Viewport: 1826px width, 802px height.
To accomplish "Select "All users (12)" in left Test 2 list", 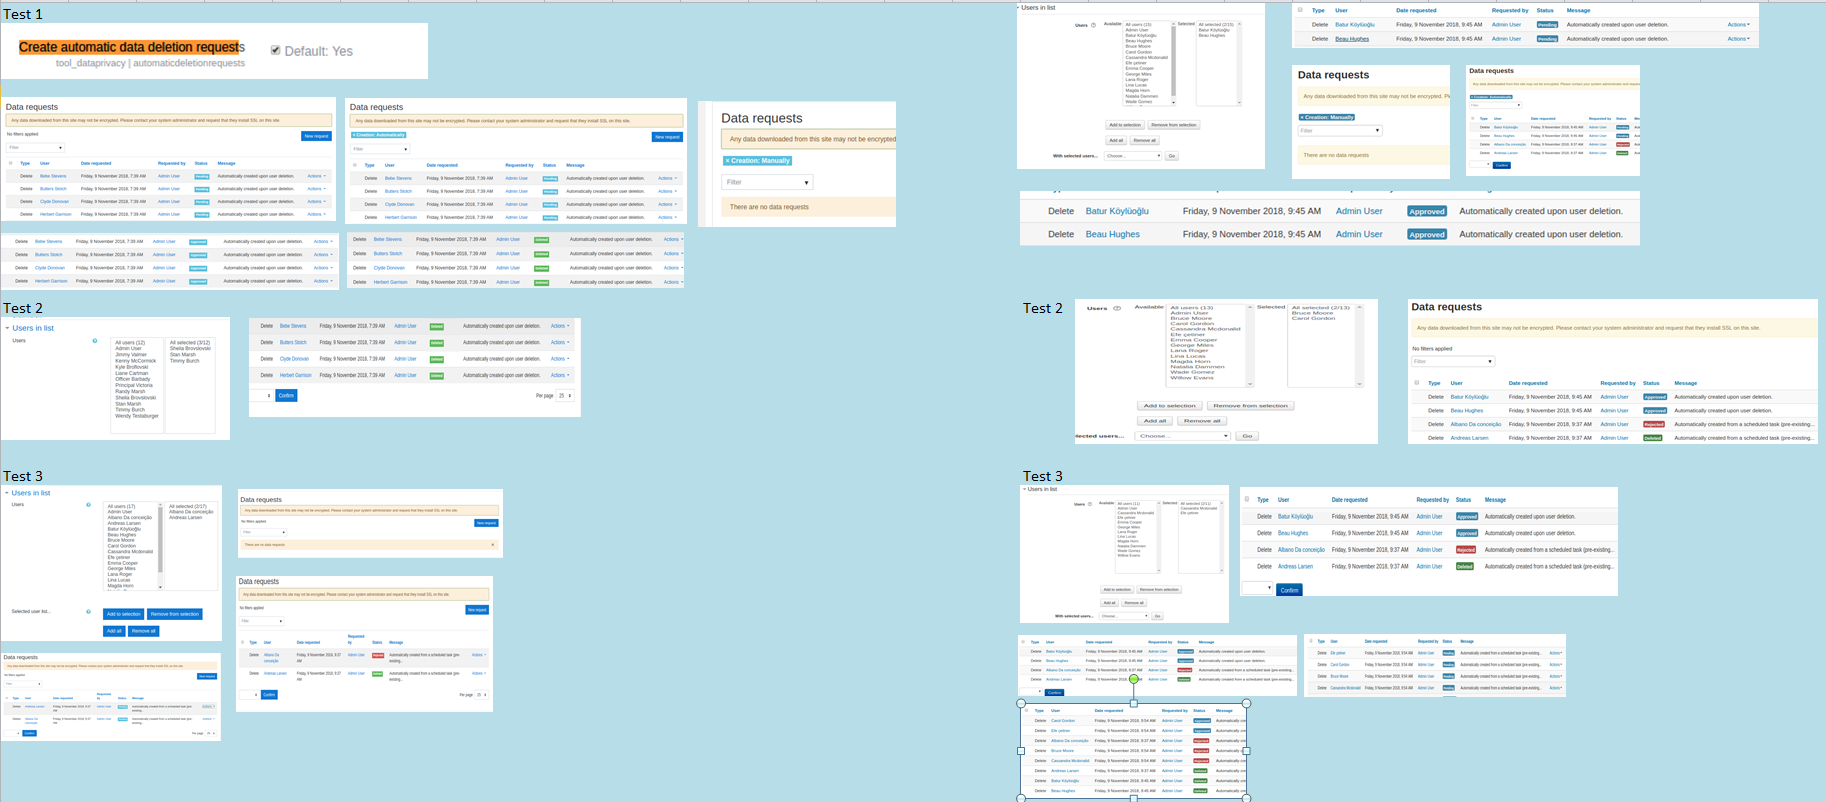I will (130, 343).
